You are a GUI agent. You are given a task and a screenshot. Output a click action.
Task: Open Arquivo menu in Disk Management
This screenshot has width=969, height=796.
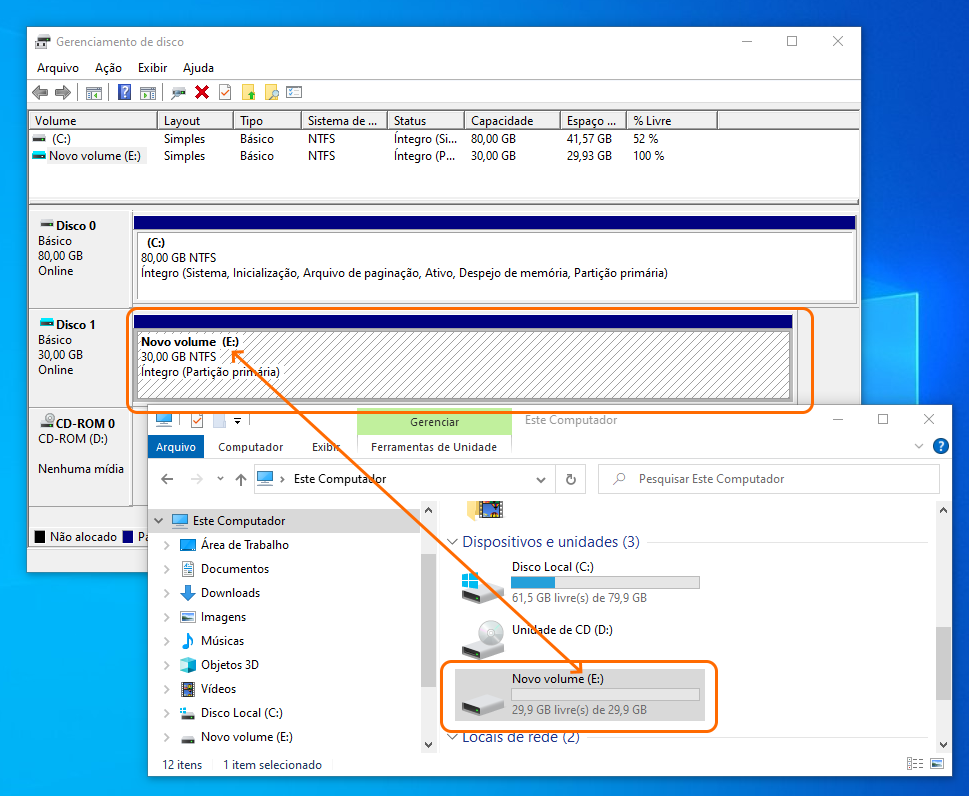click(x=58, y=68)
